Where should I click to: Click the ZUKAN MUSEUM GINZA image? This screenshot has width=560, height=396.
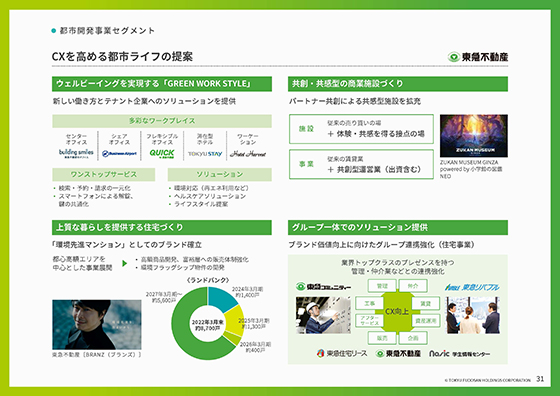point(474,136)
